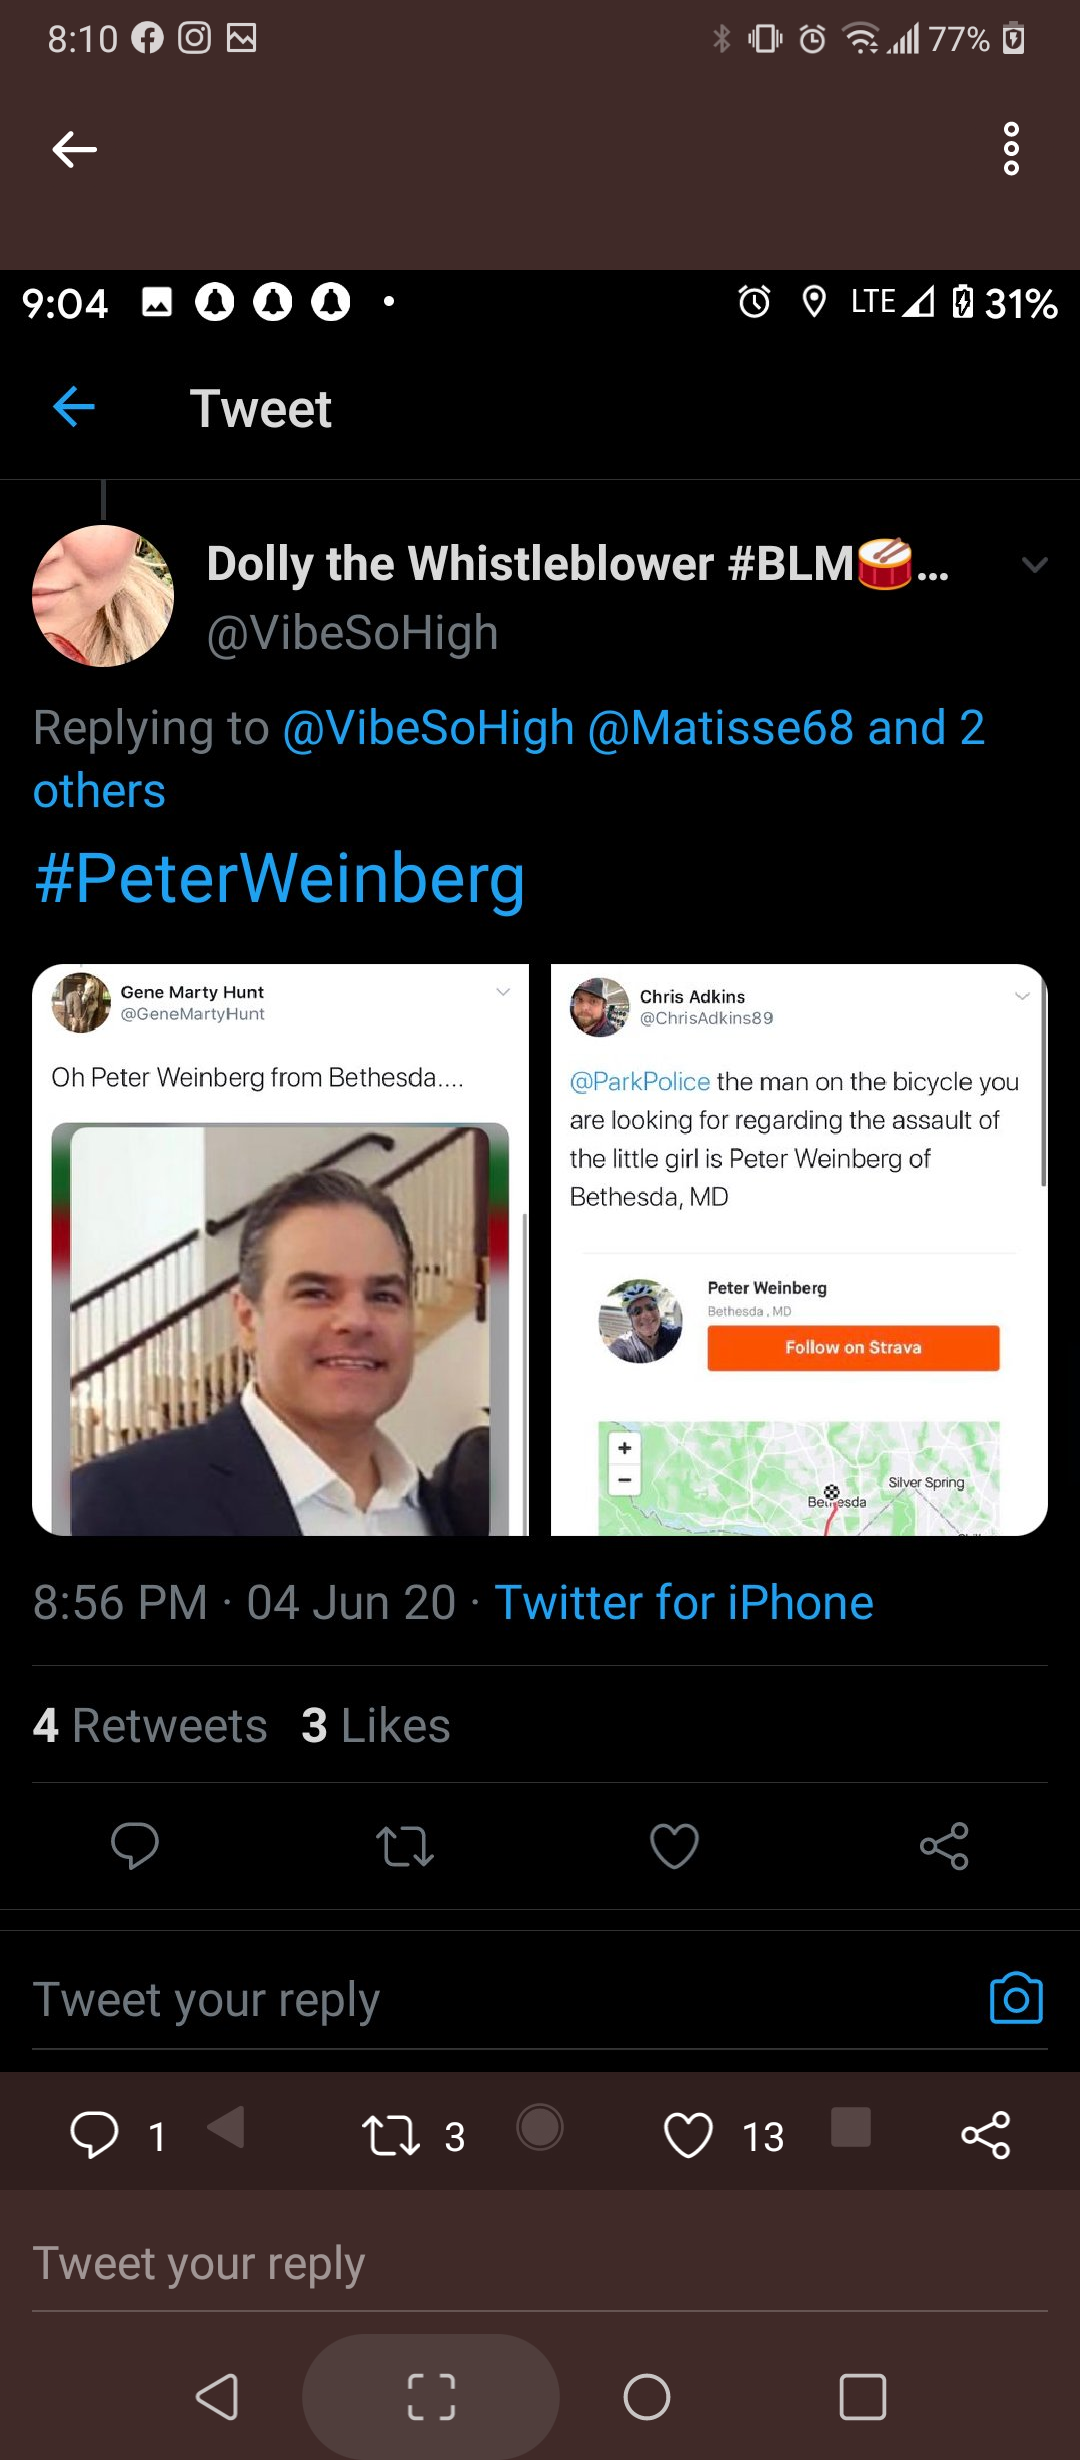The width and height of the screenshot is (1080, 2460).
Task: Tap the inner share icon
Action: click(944, 1846)
